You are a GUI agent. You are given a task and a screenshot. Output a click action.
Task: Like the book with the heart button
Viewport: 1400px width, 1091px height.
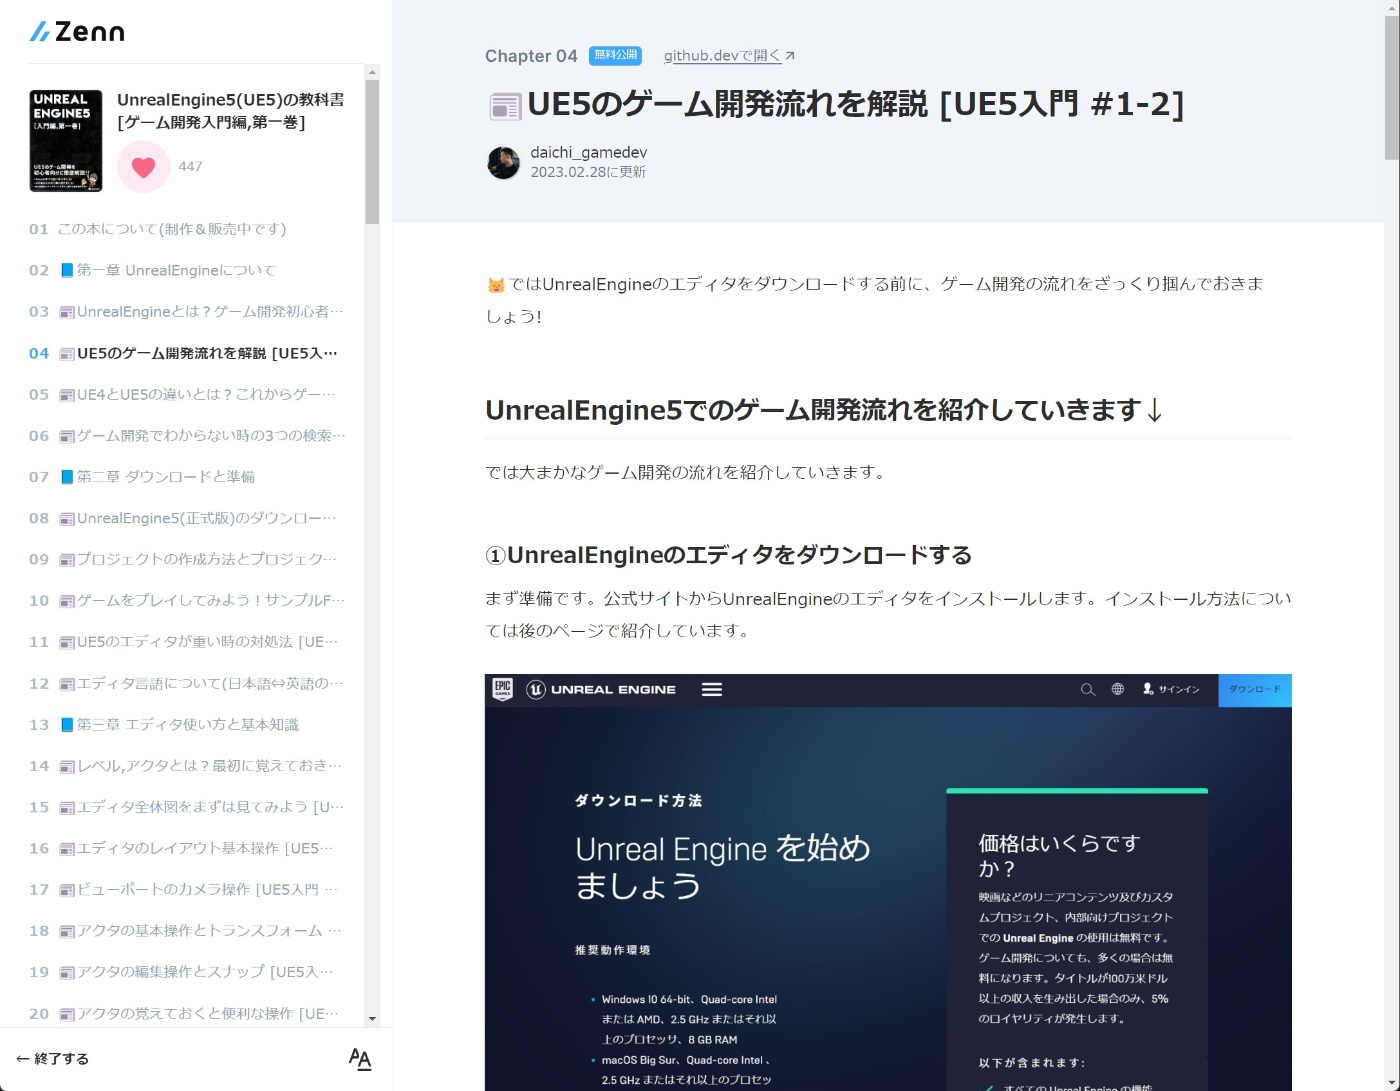pos(143,167)
